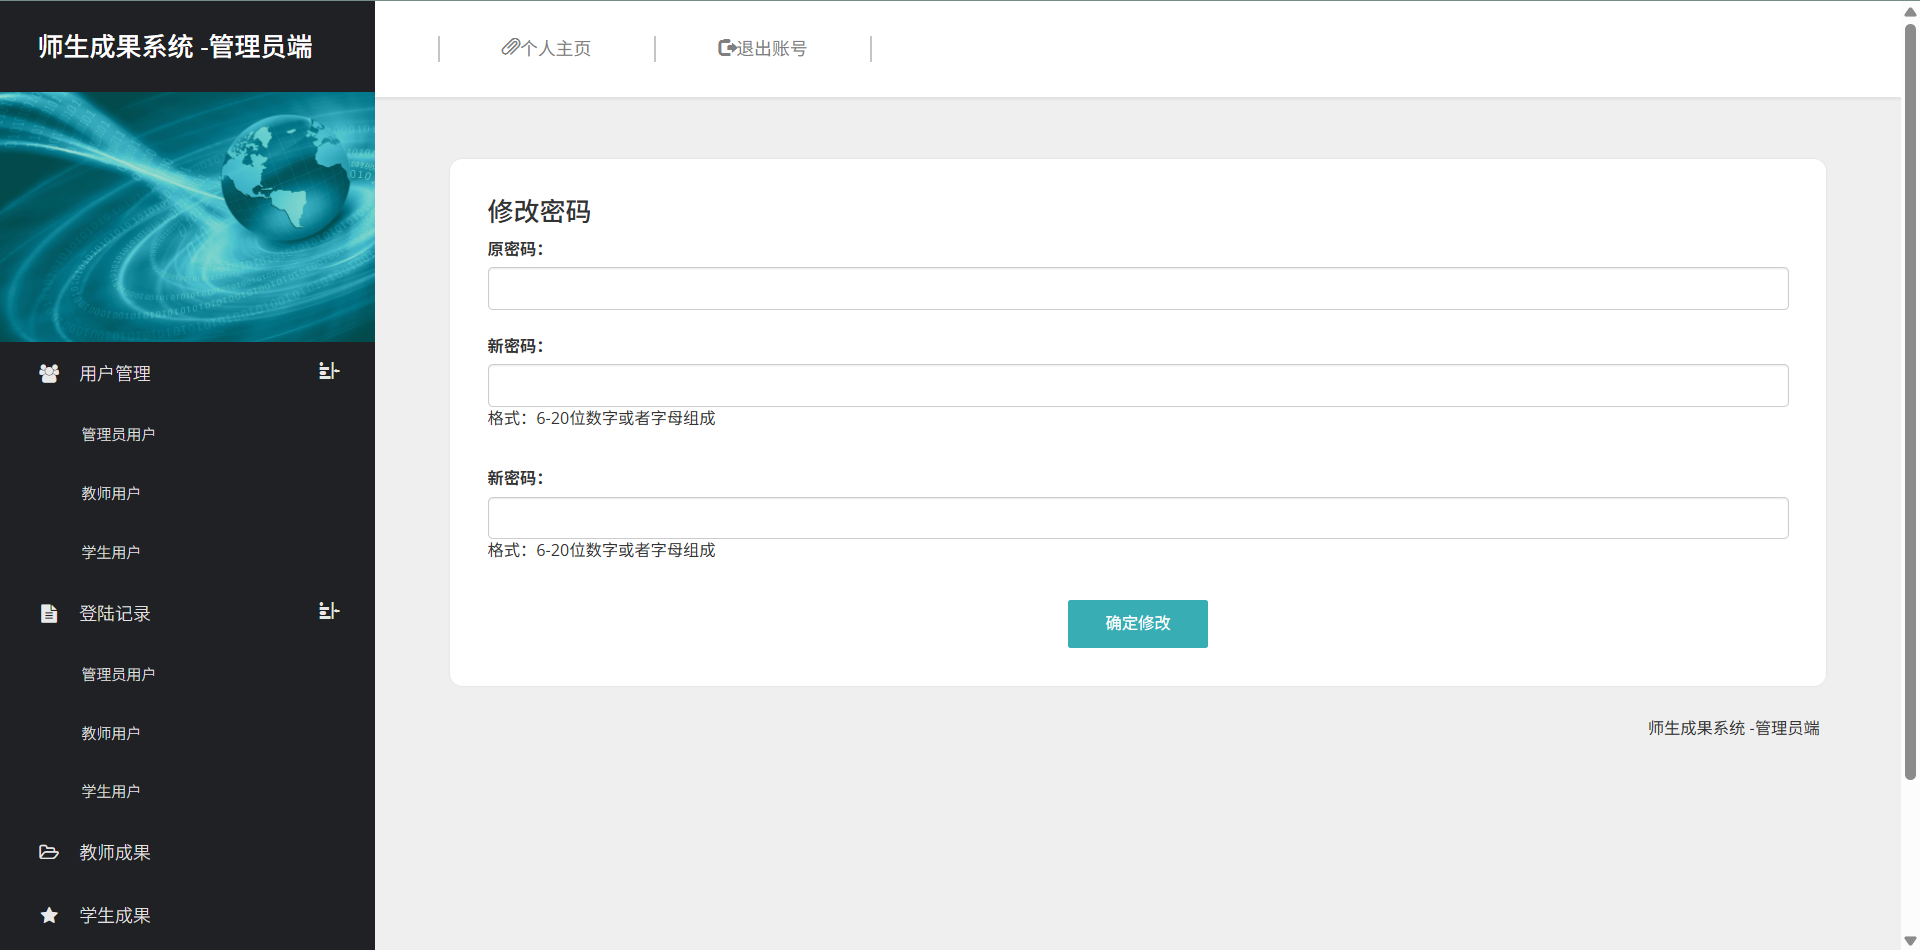Click the format hint under second 新密码 field
This screenshot has height=950, width=1920.
pyautogui.click(x=602, y=550)
